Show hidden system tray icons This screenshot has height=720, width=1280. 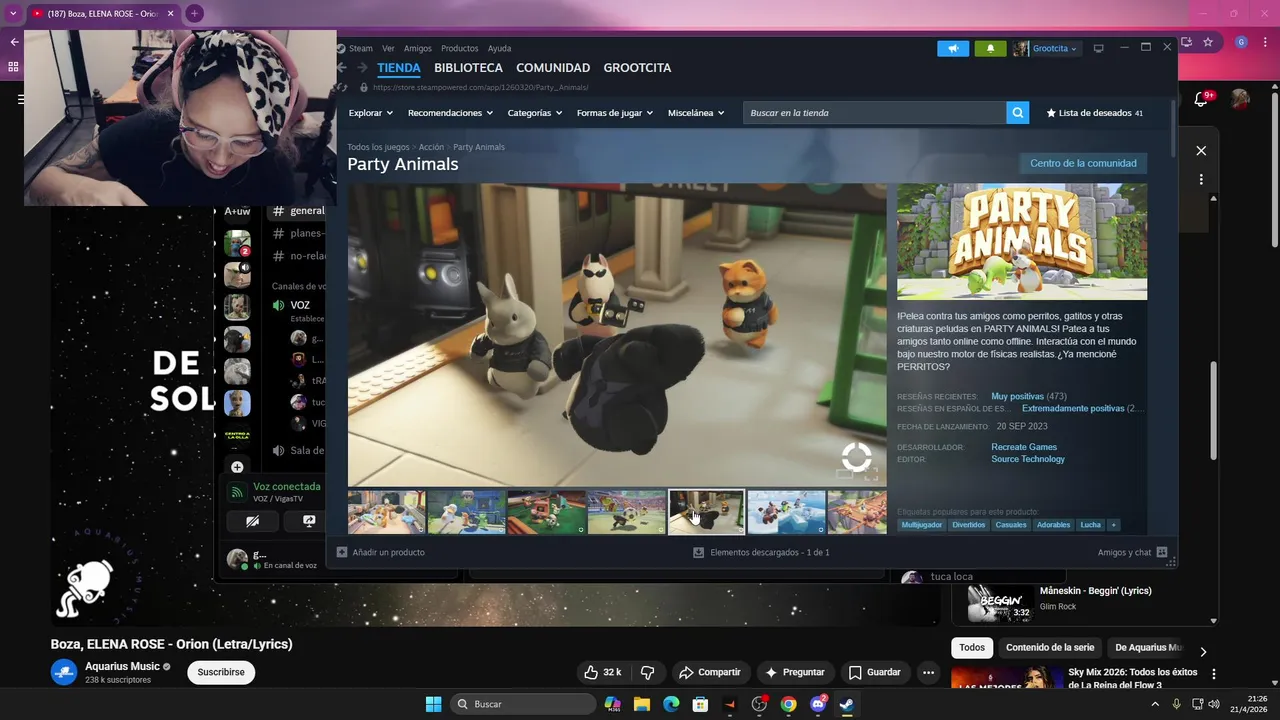click(x=1155, y=704)
